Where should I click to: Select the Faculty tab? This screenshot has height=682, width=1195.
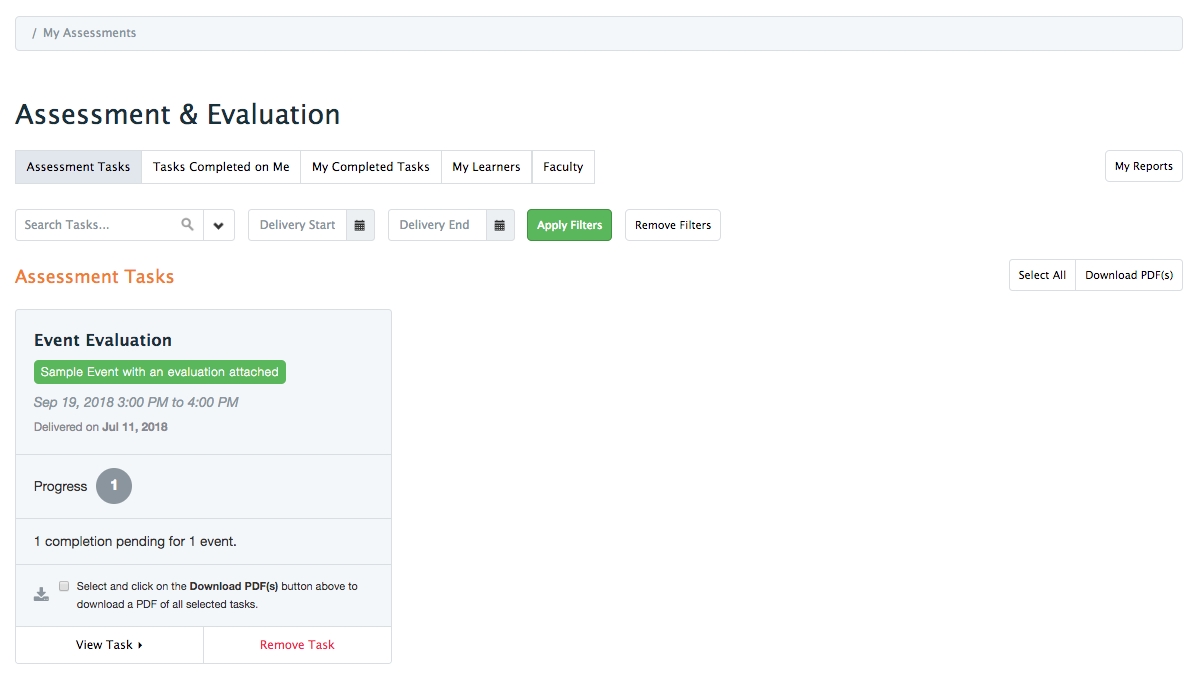pos(563,167)
